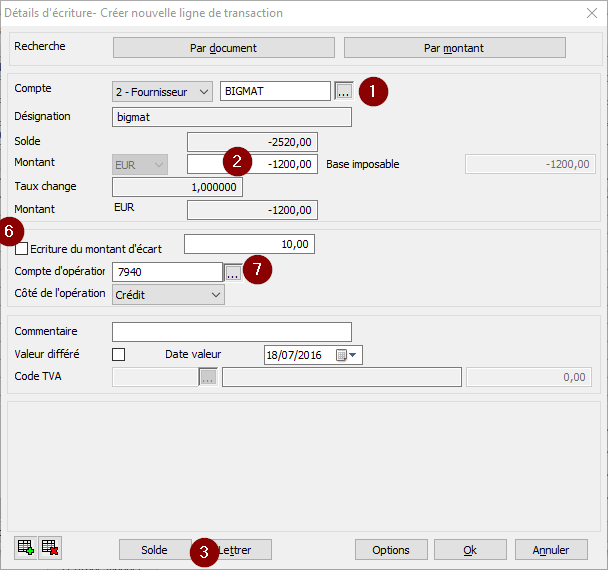Viewport: 608px width, 570px height.
Task: Confirm with the Ok button
Action: point(469,550)
